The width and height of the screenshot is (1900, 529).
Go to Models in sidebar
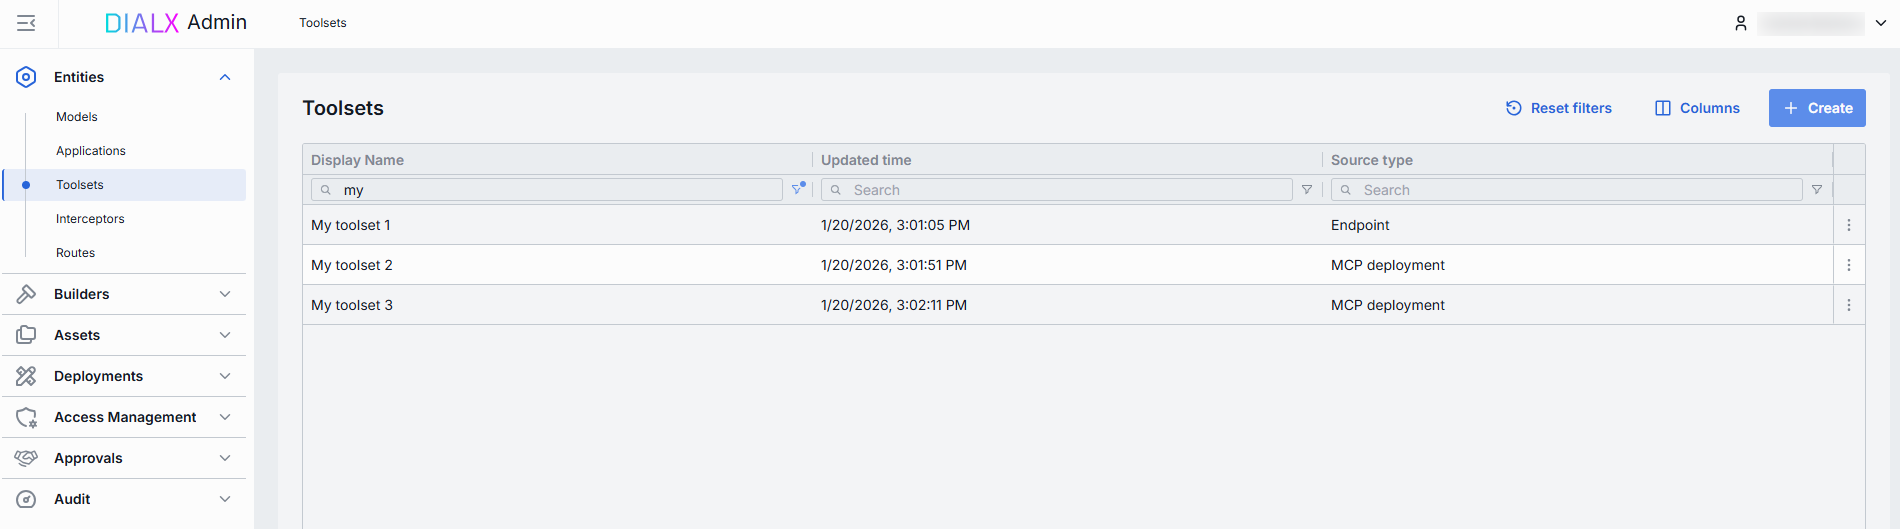pyautogui.click(x=77, y=117)
